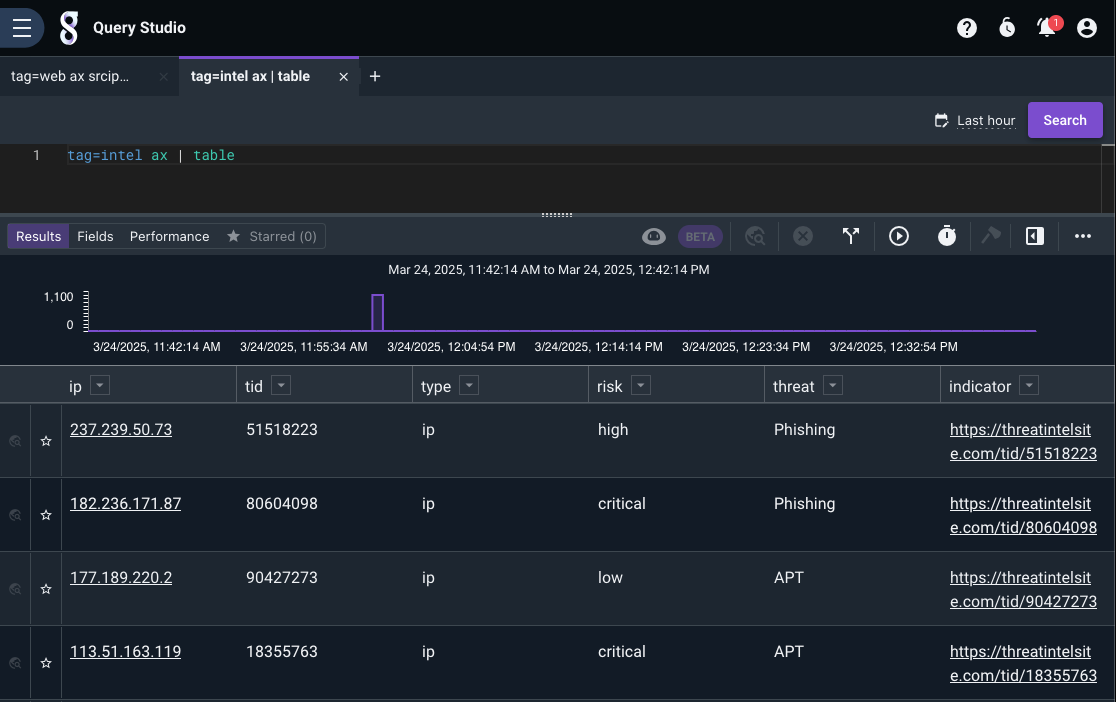Image resolution: width=1116 pixels, height=702 pixels.
Task: Click the branch/fork query icon
Action: point(851,236)
